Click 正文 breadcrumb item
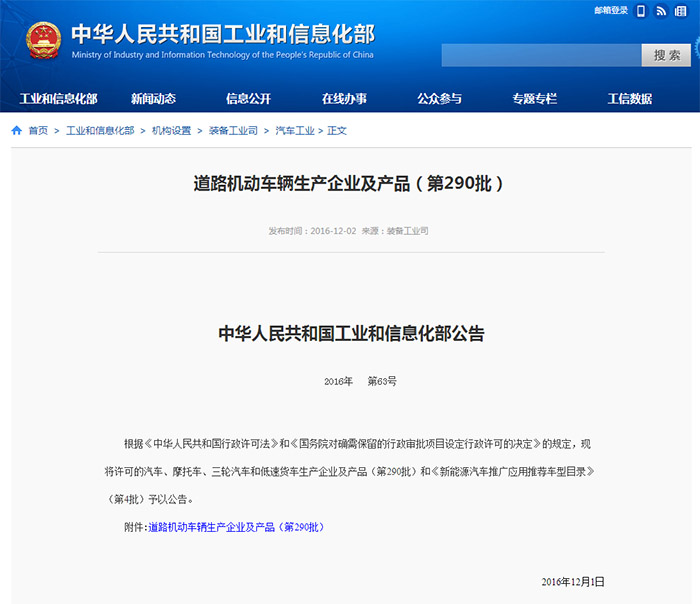Image resolution: width=700 pixels, height=604 pixels. pyautogui.click(x=337, y=130)
